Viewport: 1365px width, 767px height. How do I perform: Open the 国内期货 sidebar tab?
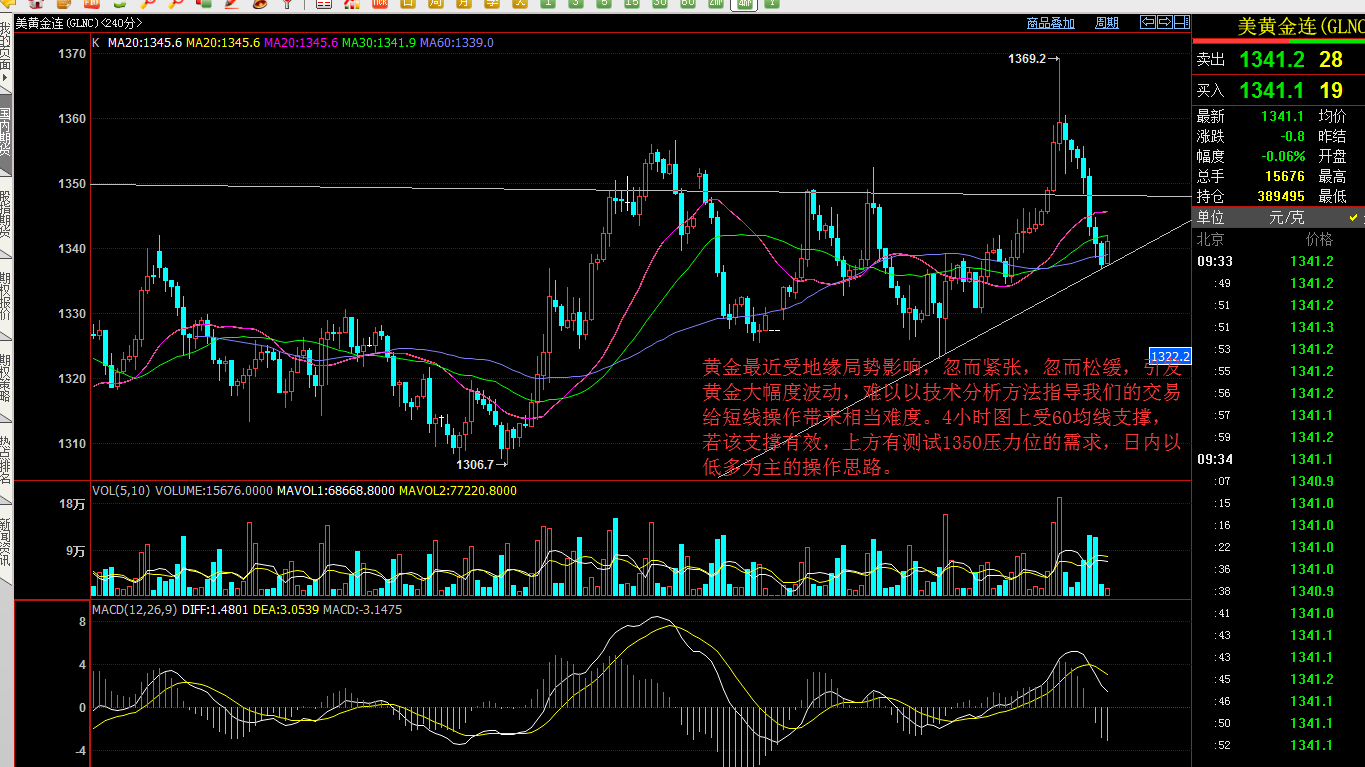(5, 132)
